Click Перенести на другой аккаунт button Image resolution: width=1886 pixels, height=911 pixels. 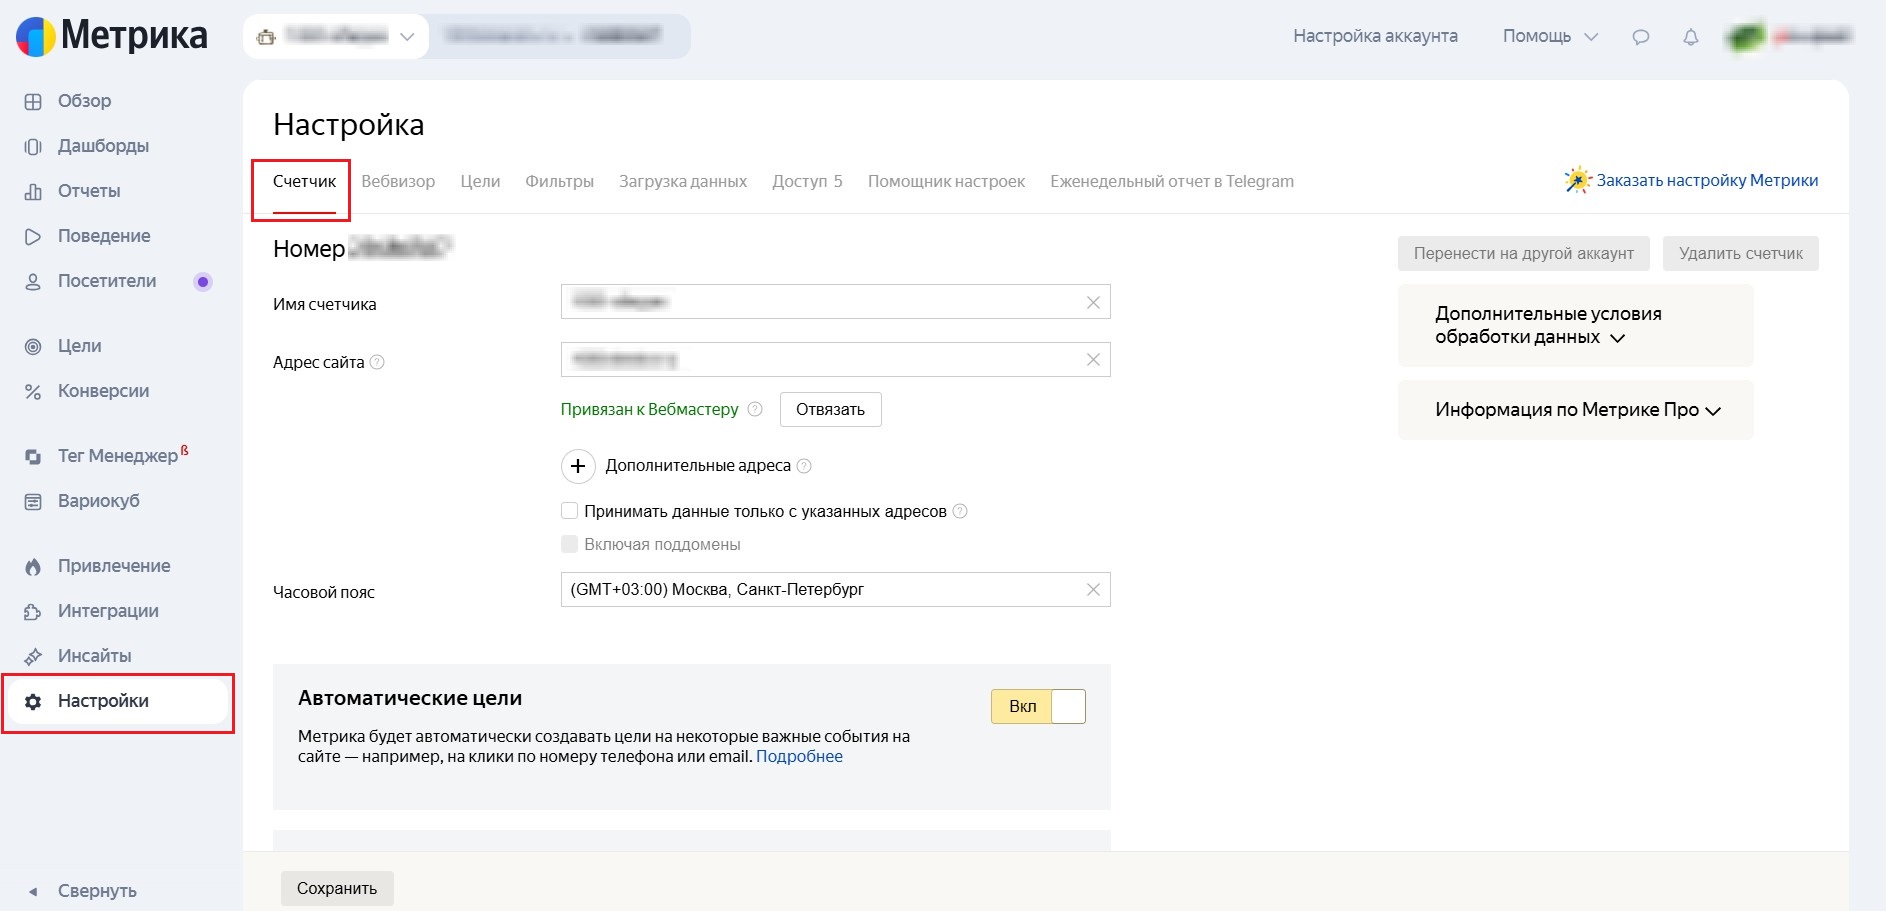pos(1524,253)
